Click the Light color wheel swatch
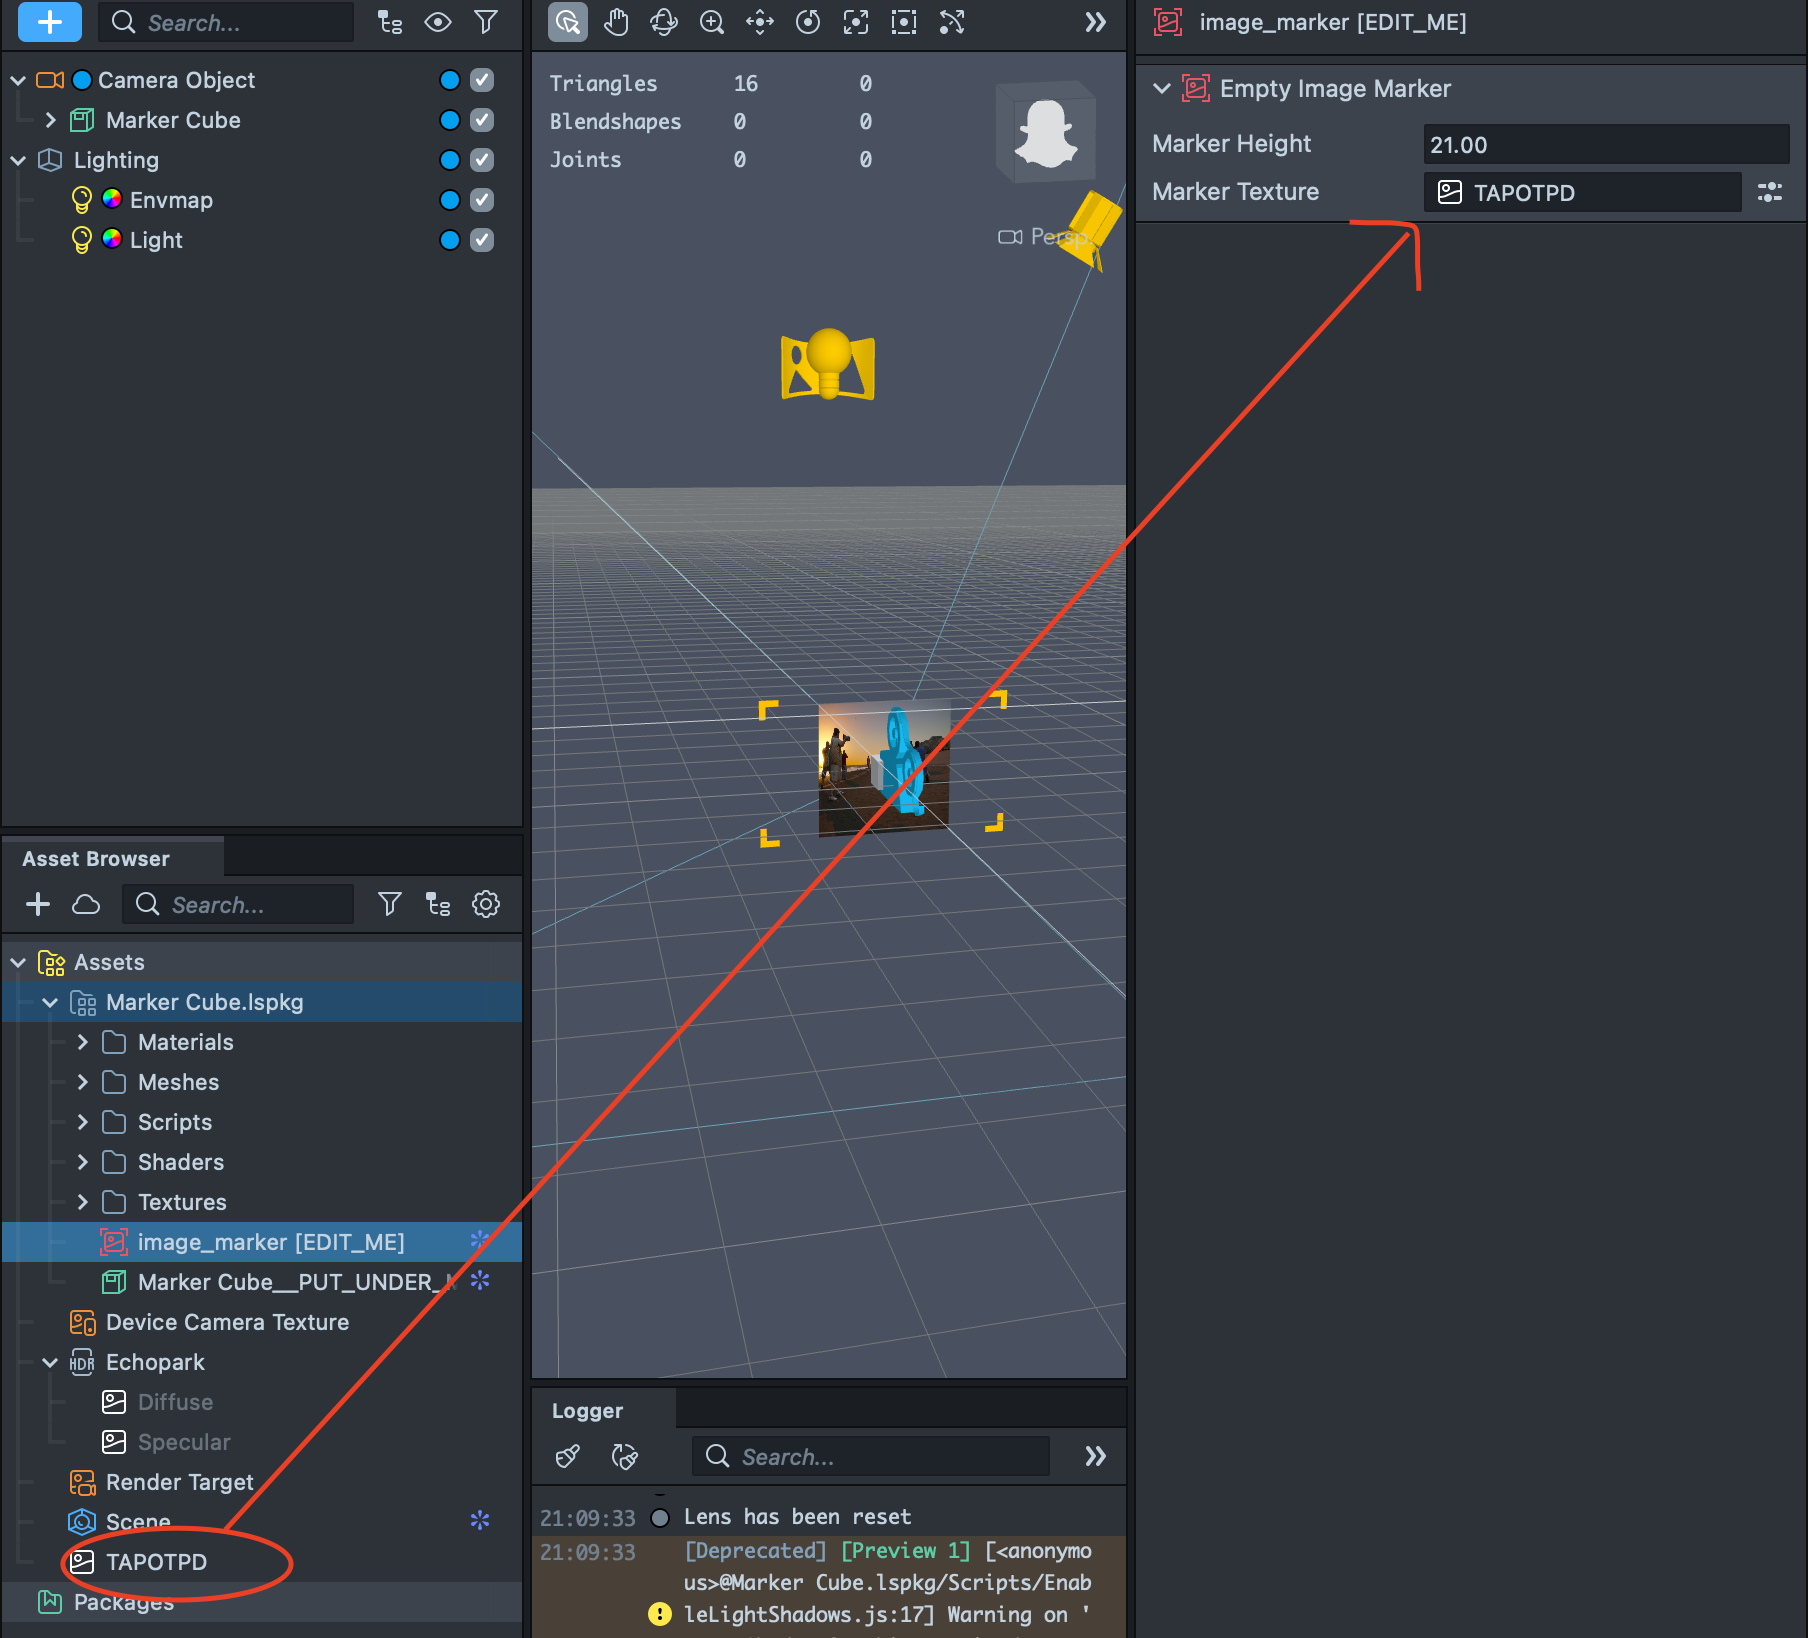This screenshot has width=1808, height=1638. tap(112, 239)
